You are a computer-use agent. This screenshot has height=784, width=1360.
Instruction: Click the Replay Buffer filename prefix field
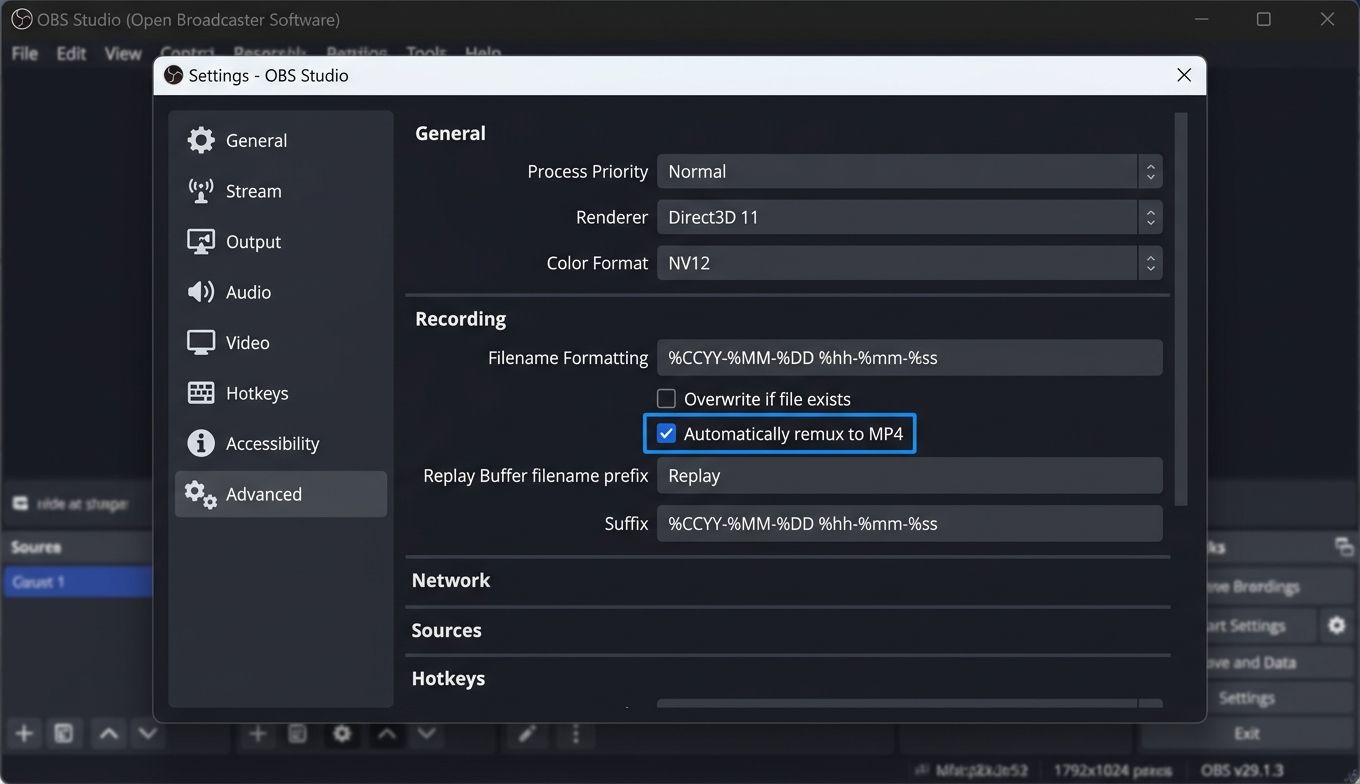(x=909, y=476)
